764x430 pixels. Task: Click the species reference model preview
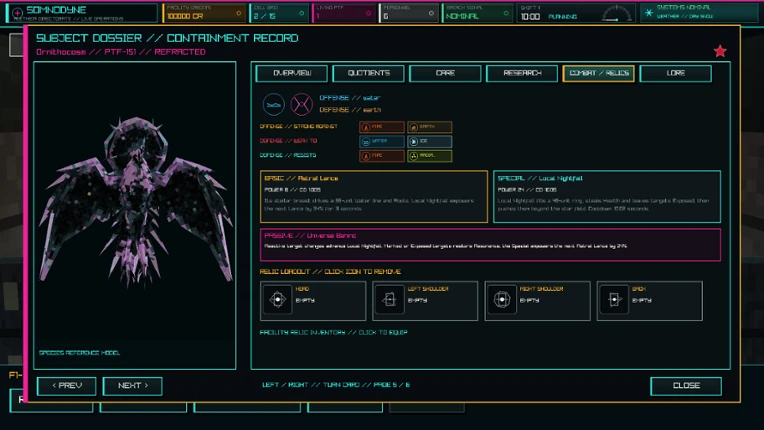(x=135, y=215)
